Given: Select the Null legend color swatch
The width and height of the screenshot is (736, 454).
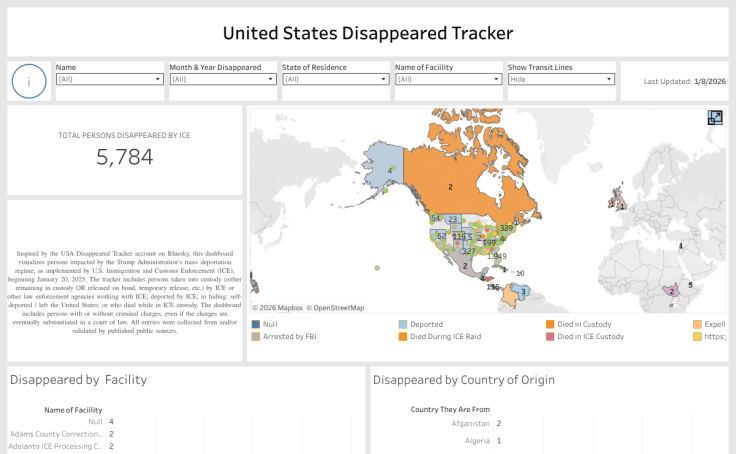Looking at the screenshot, I should (257, 324).
